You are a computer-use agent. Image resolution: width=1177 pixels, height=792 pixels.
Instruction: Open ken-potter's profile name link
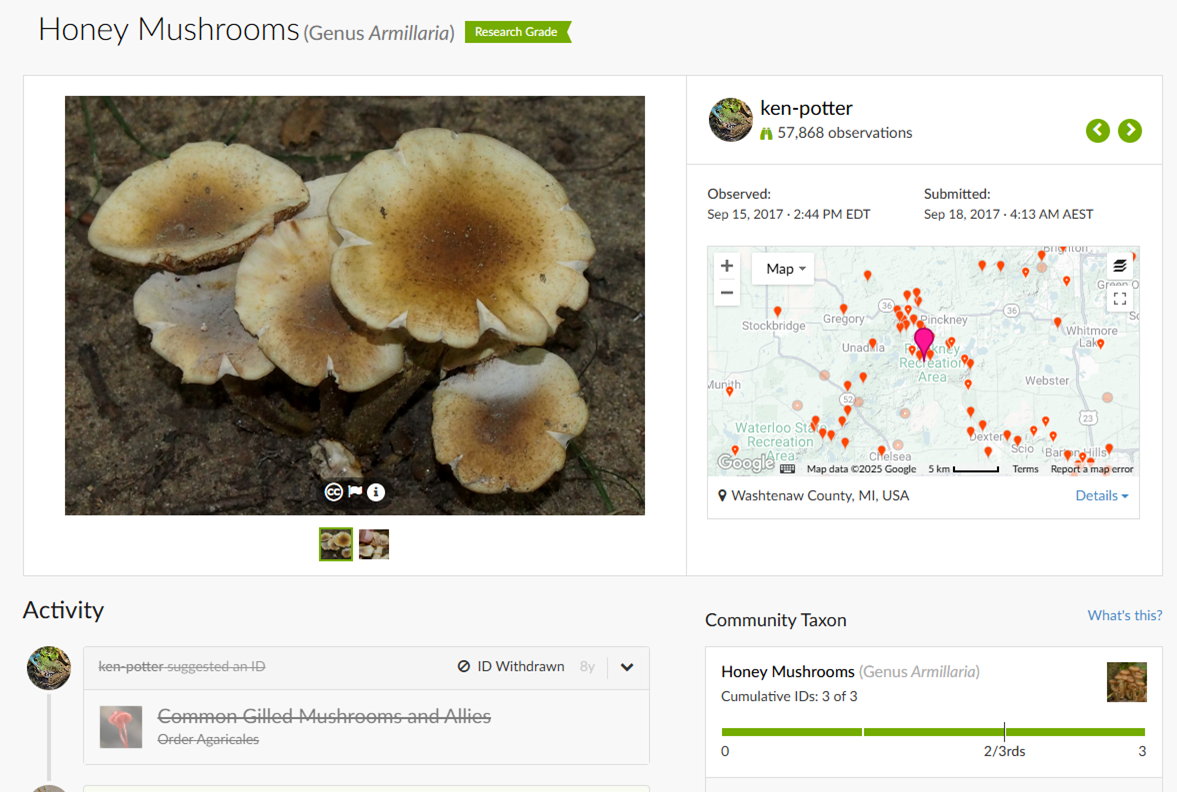806,108
